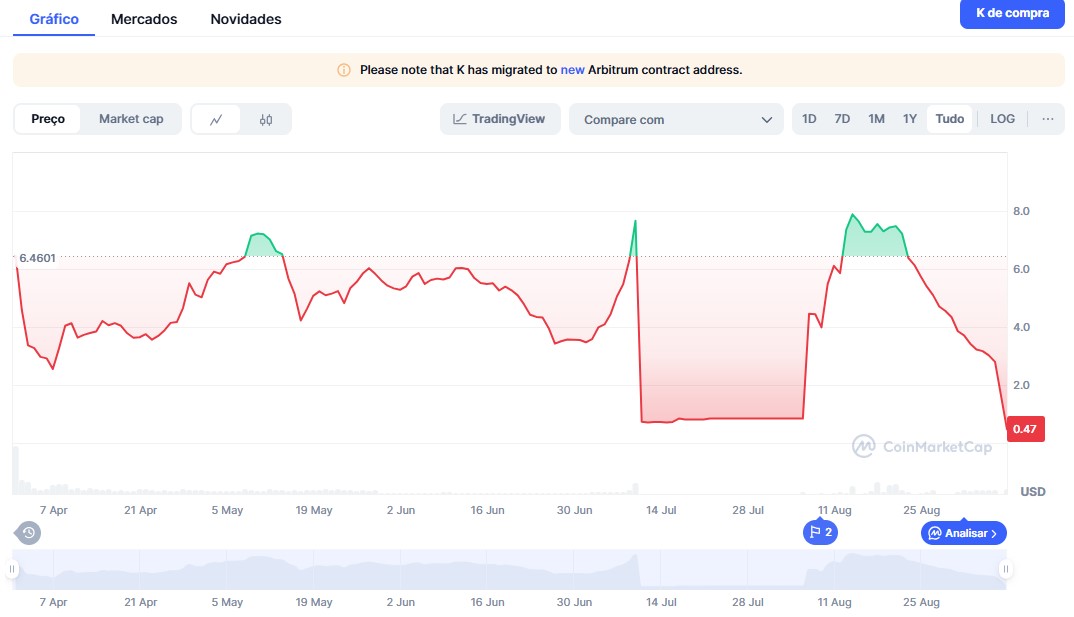Image resolution: width=1074 pixels, height=617 pixels.
Task: Click the right handle of range navigator
Action: [x=1006, y=569]
